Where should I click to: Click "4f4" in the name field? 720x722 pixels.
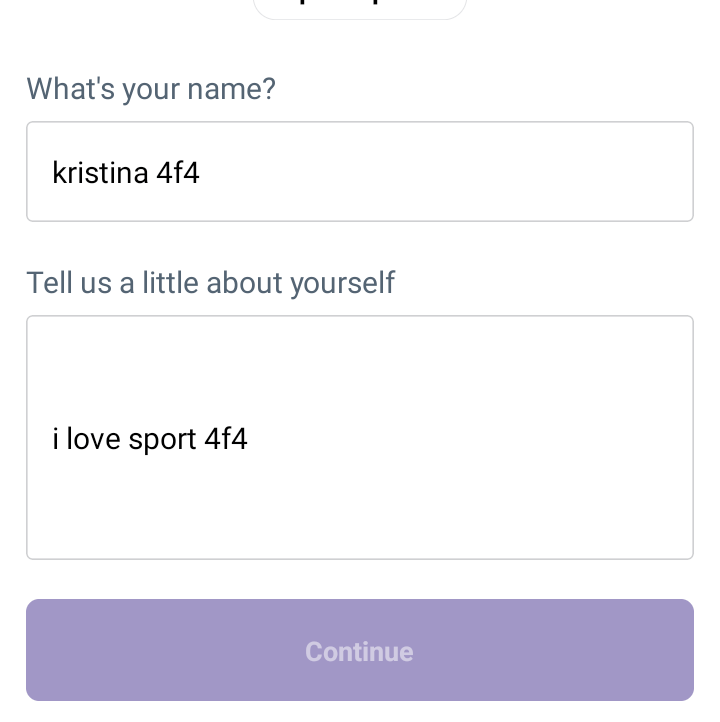pos(178,173)
